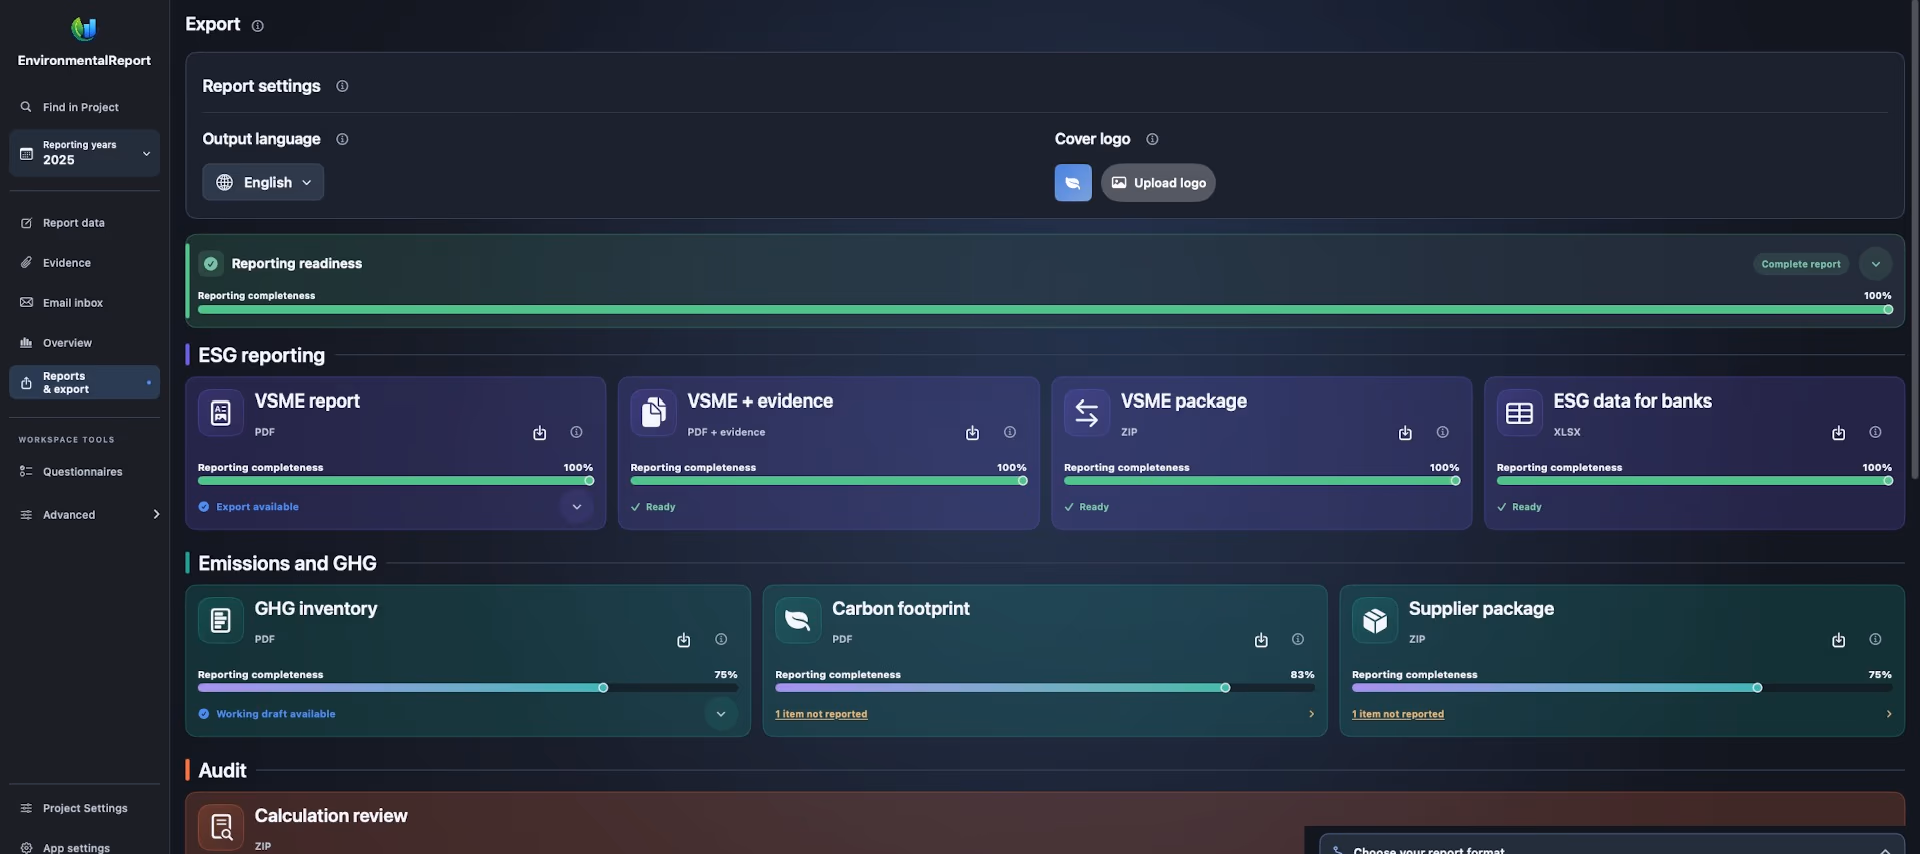Open Overview in the sidebar
This screenshot has width=1920, height=854.
(84, 343)
